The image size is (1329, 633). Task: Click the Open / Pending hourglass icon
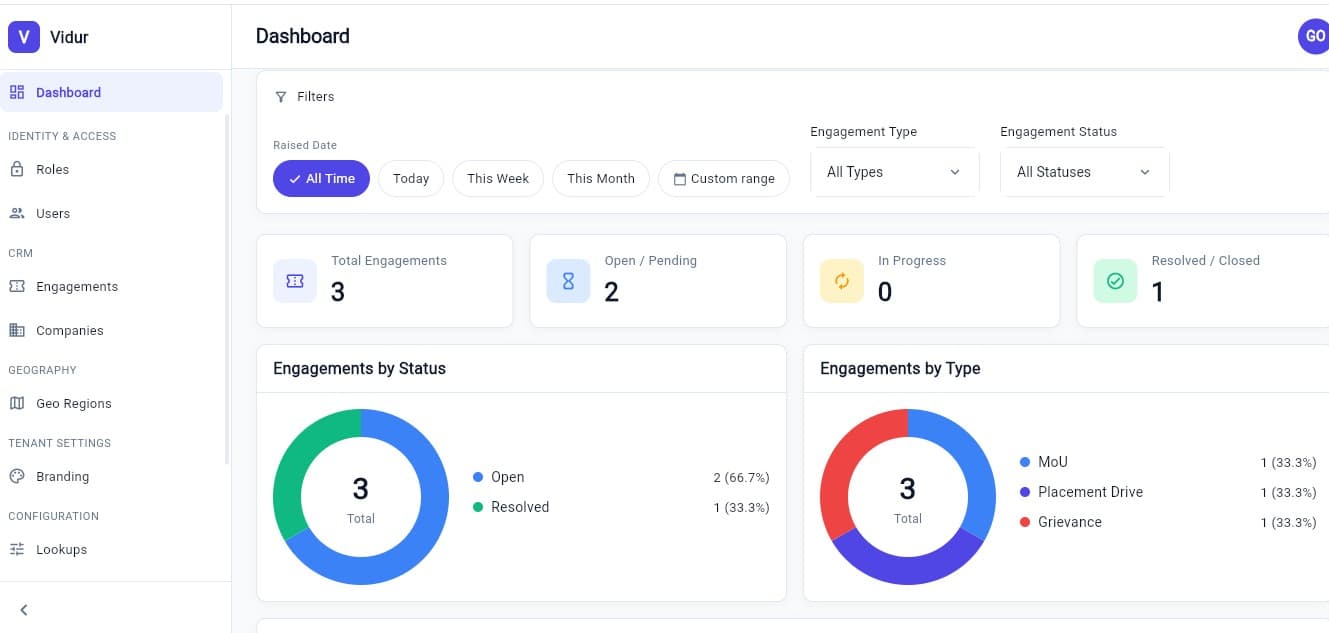[x=568, y=281]
